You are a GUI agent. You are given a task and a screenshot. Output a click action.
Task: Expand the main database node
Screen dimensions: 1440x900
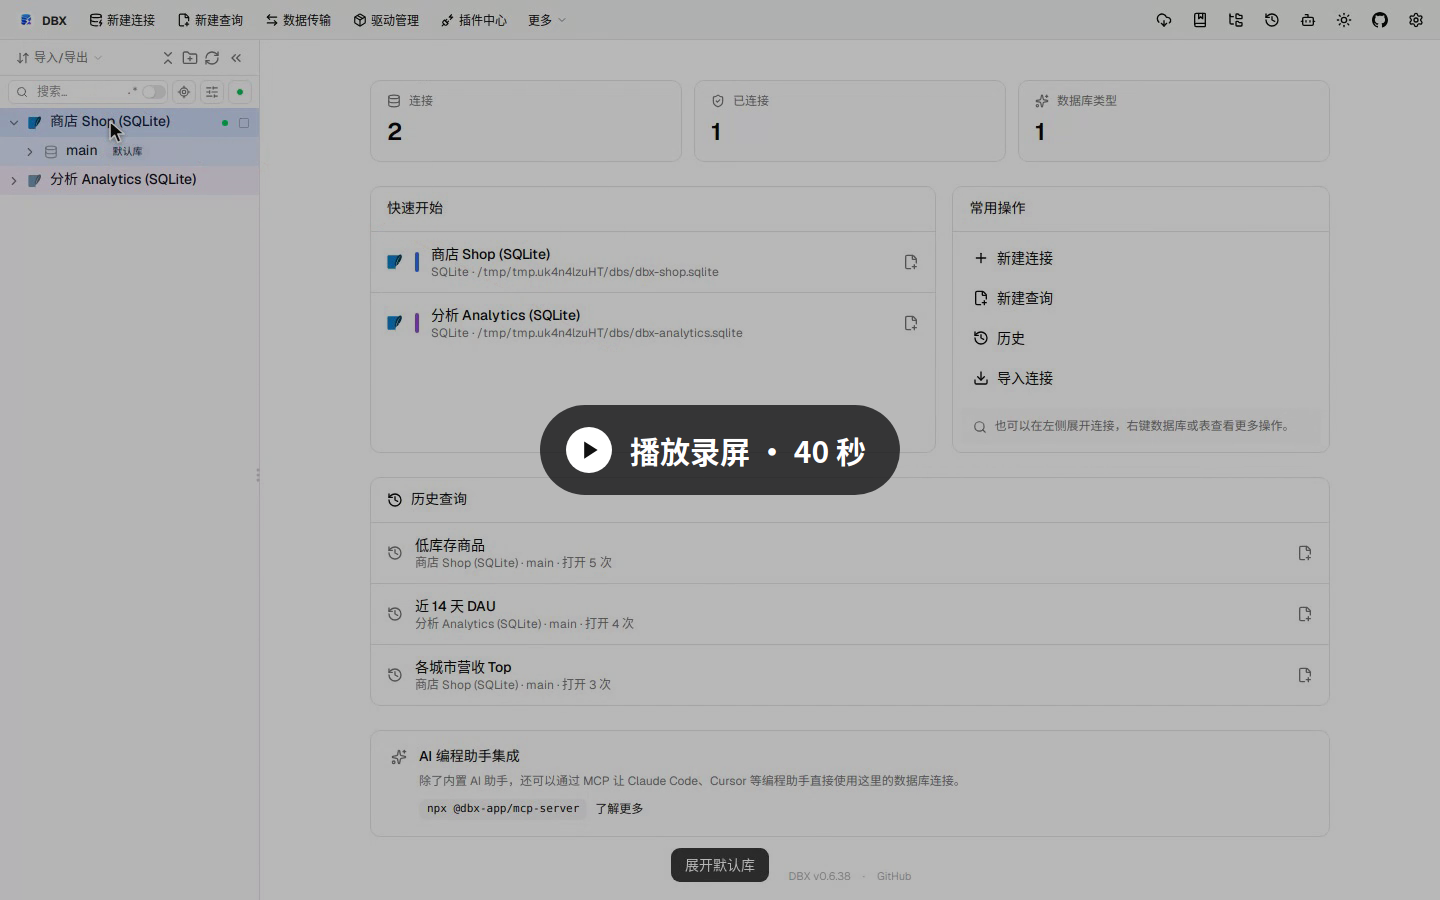30,152
